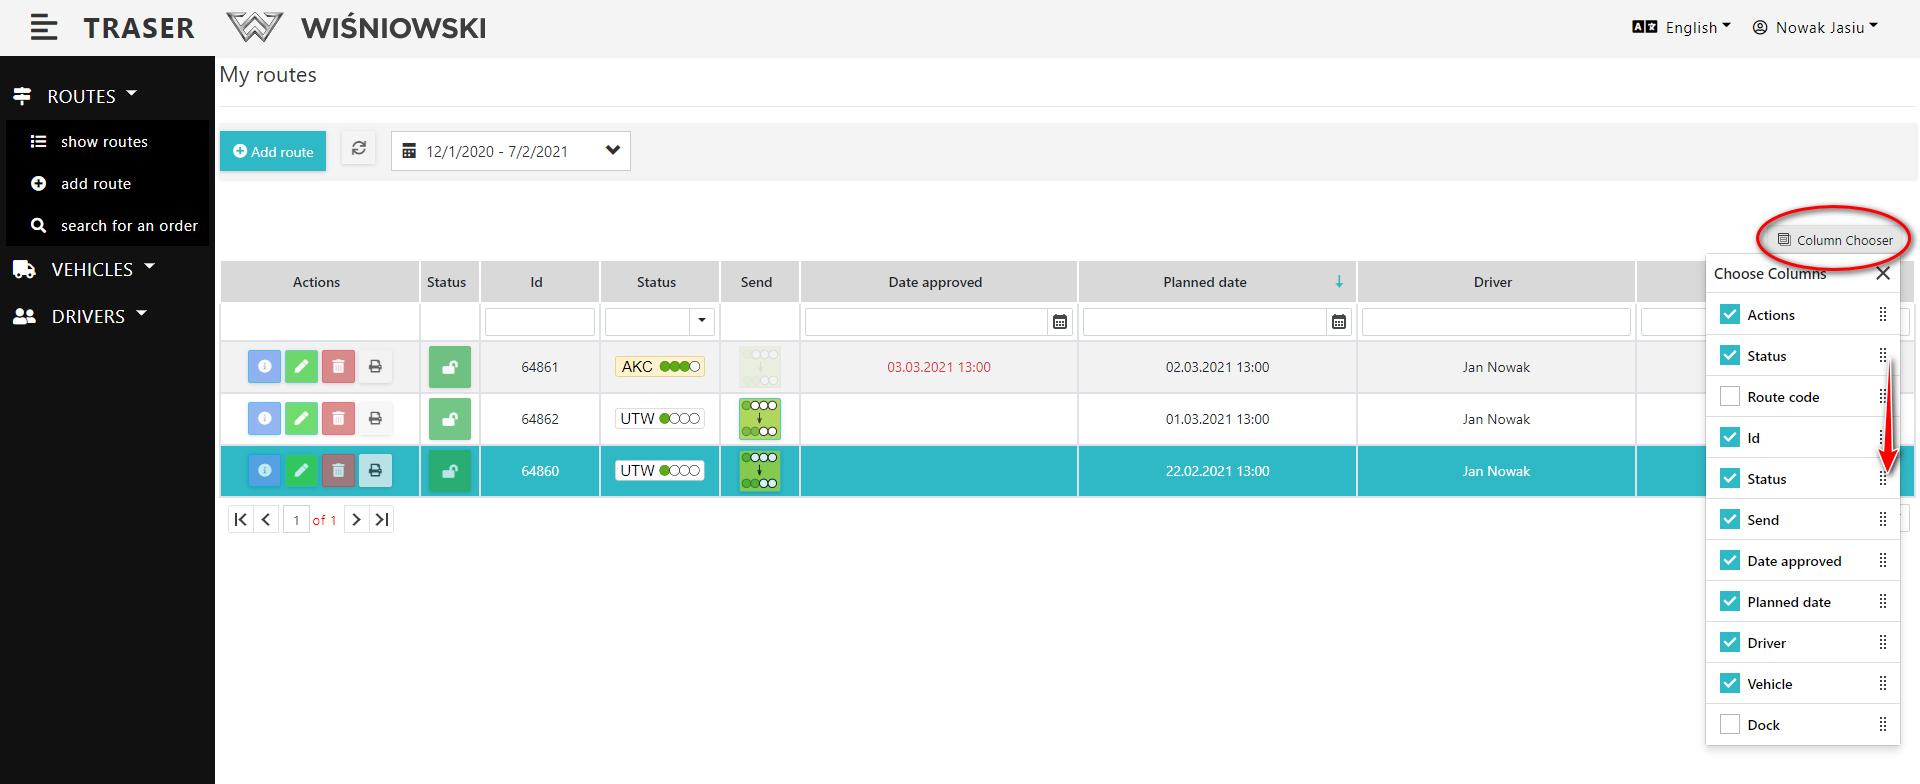1920x784 pixels.
Task: Click the send route icon for route 64862
Action: 760,419
